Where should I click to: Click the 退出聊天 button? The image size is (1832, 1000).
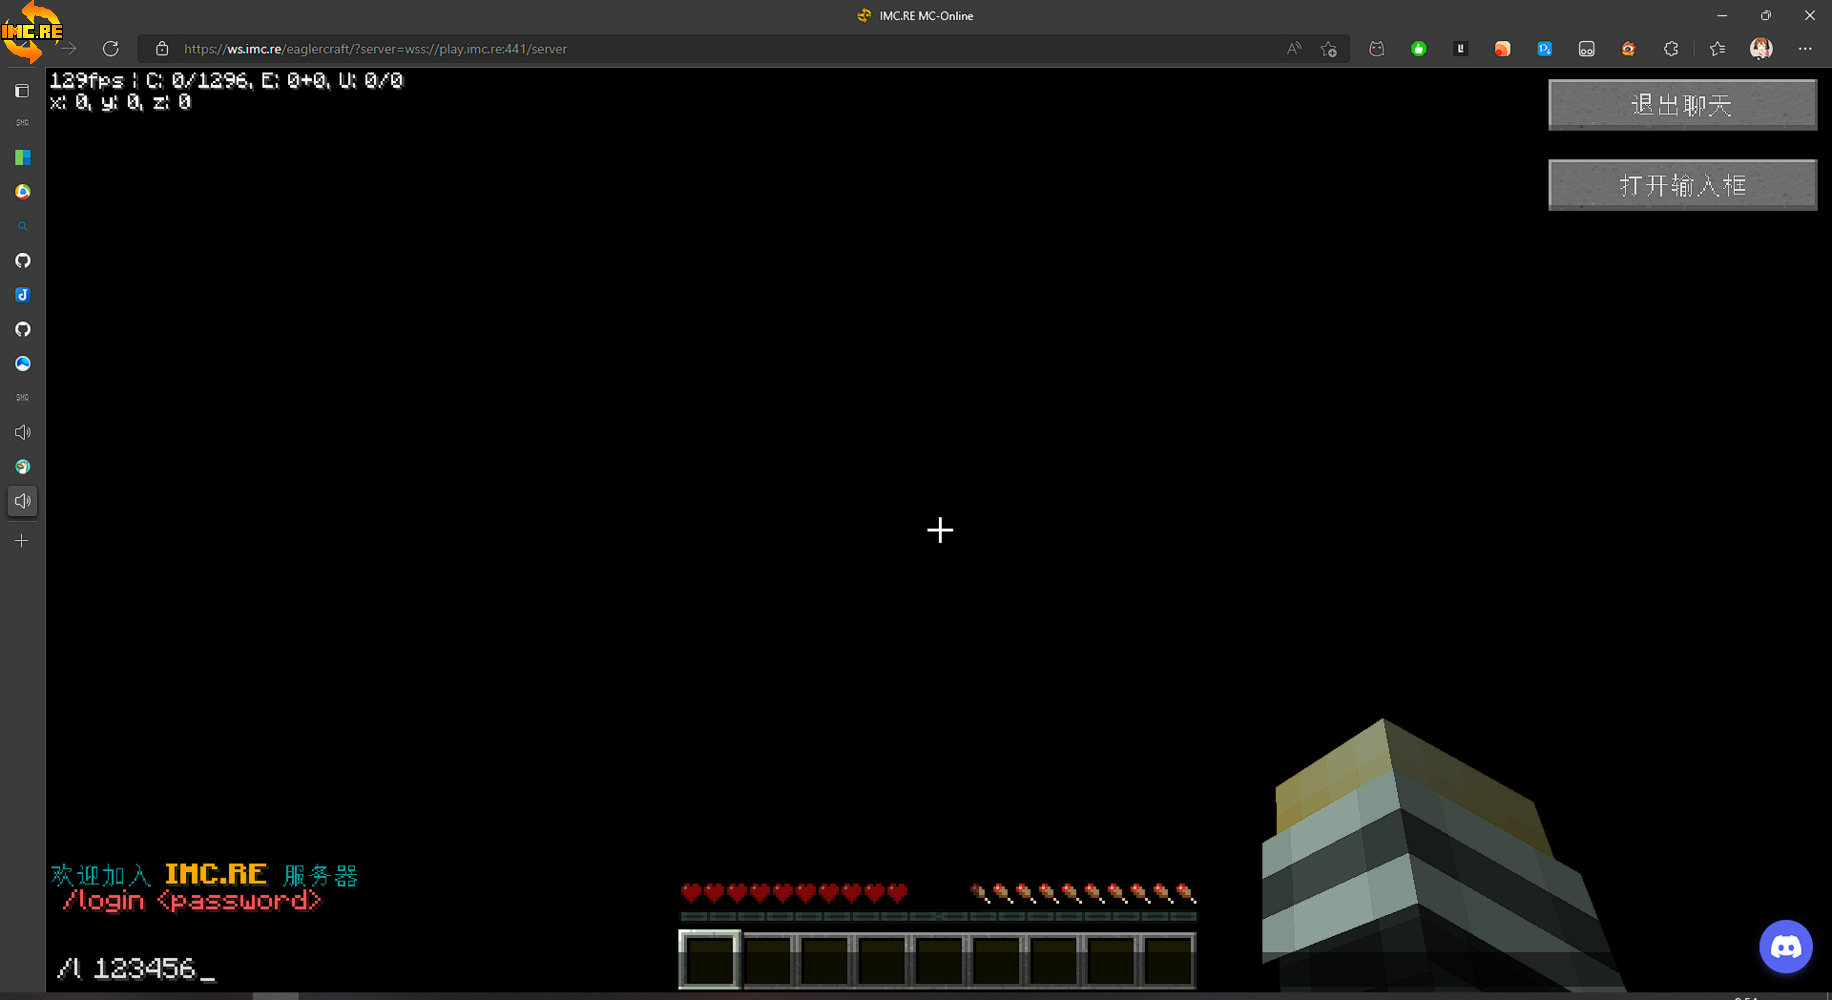point(1682,105)
